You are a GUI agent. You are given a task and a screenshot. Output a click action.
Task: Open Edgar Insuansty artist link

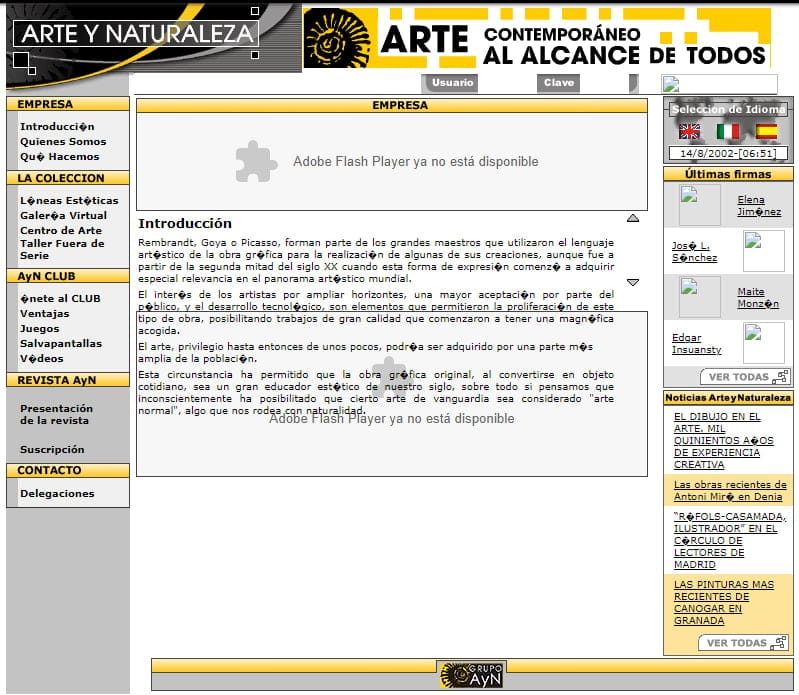click(x=697, y=344)
